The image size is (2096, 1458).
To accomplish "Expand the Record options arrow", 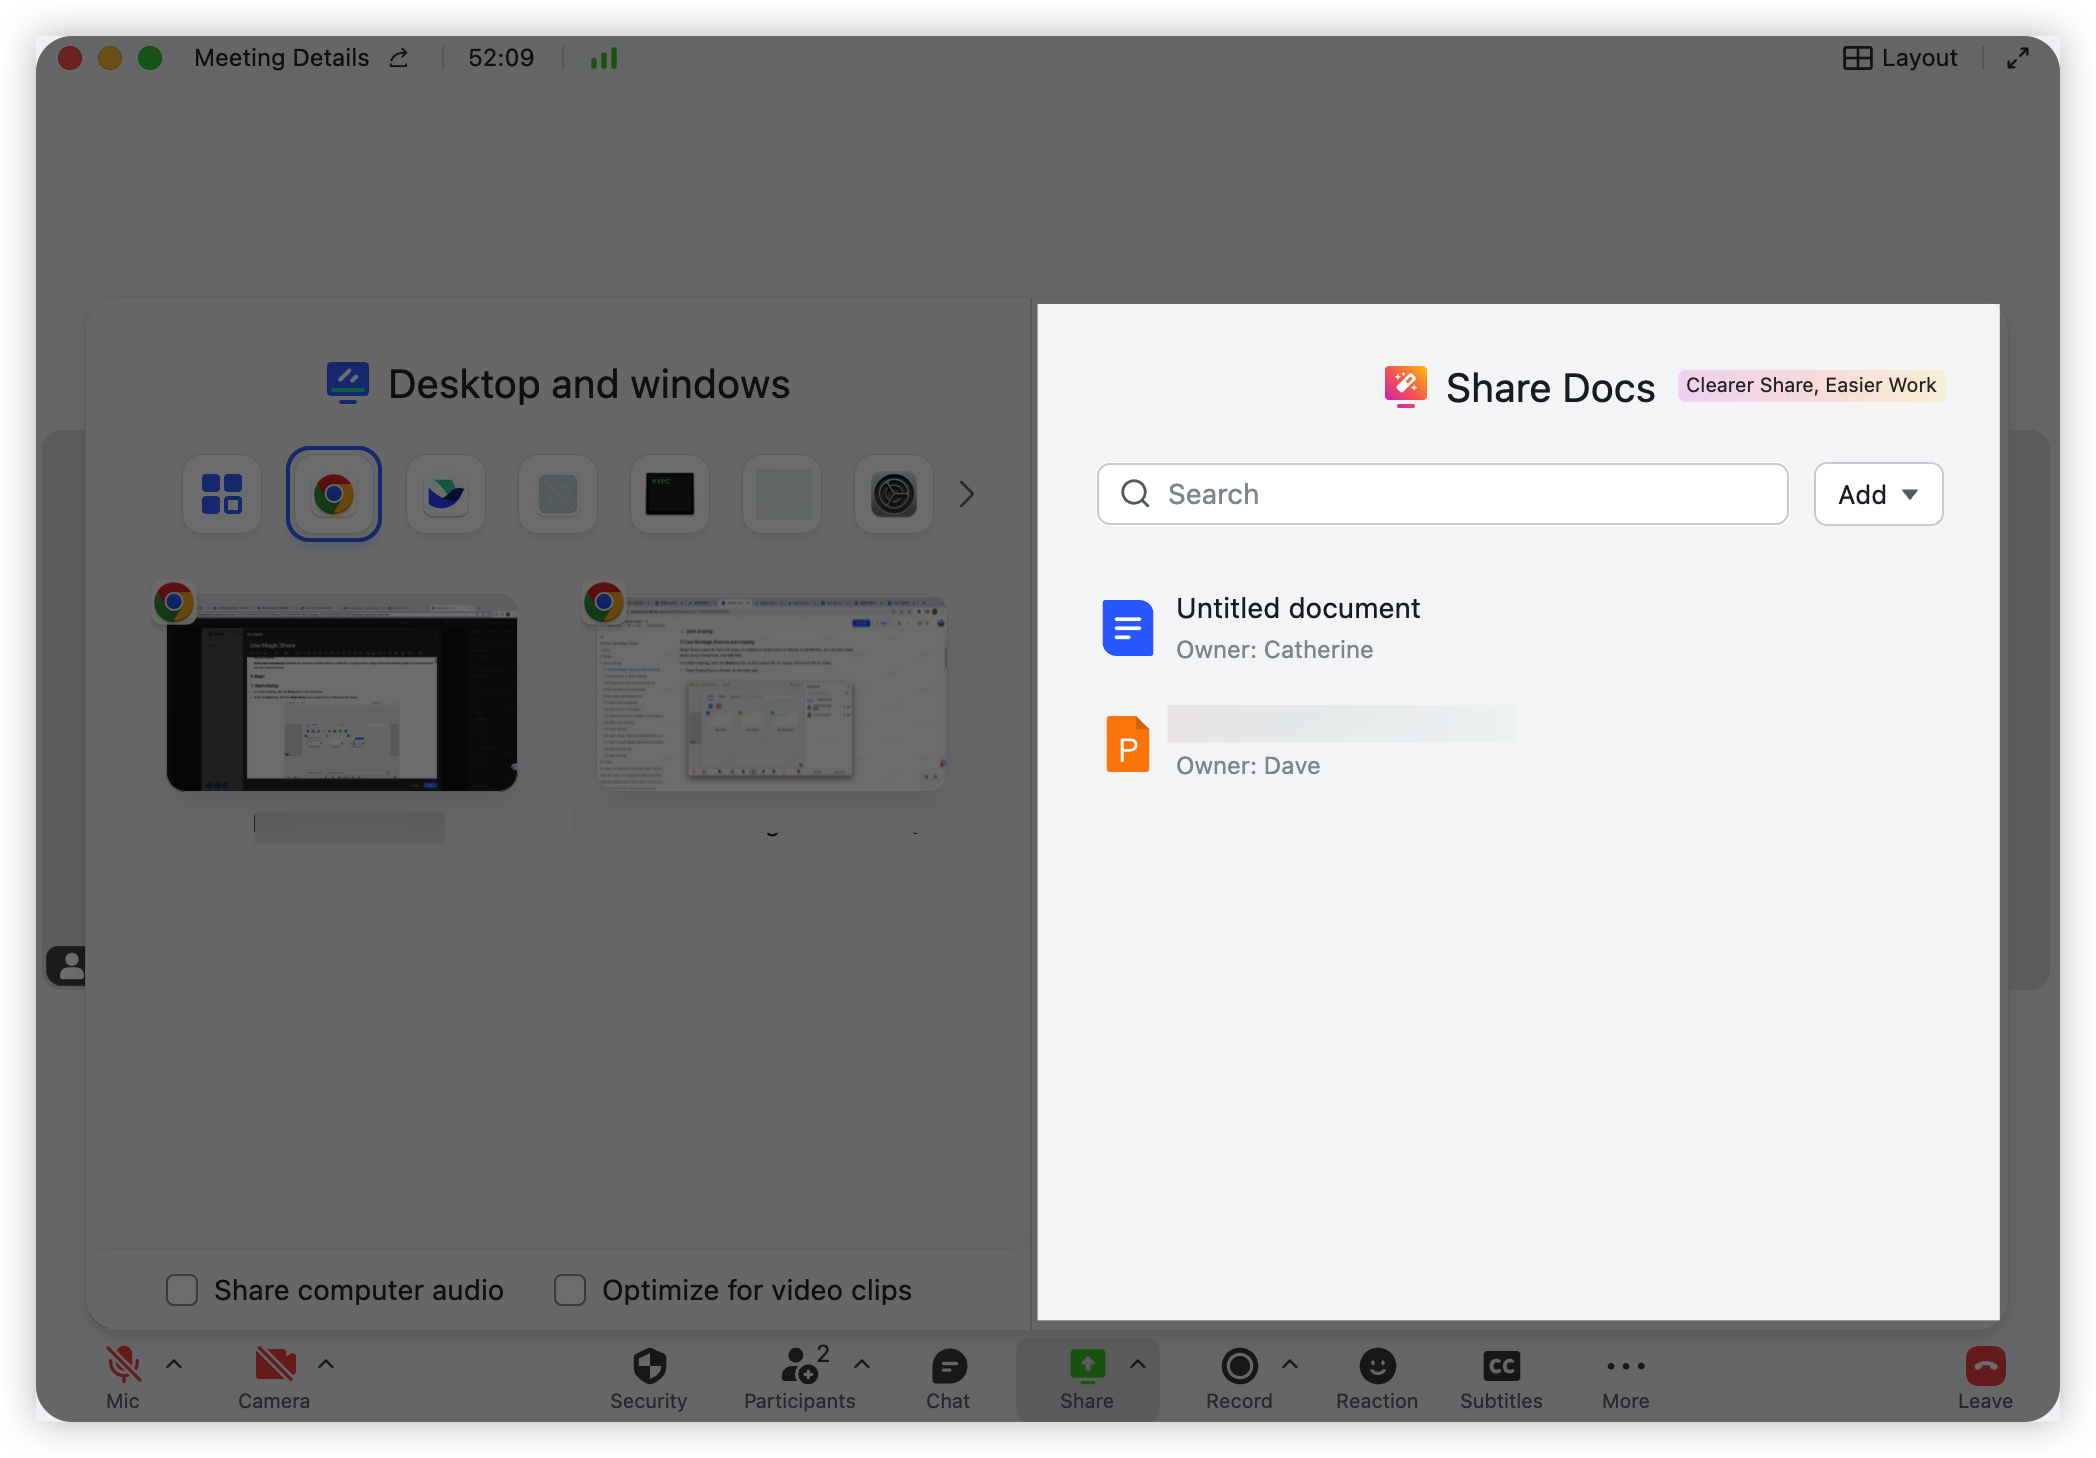I will [1290, 1364].
